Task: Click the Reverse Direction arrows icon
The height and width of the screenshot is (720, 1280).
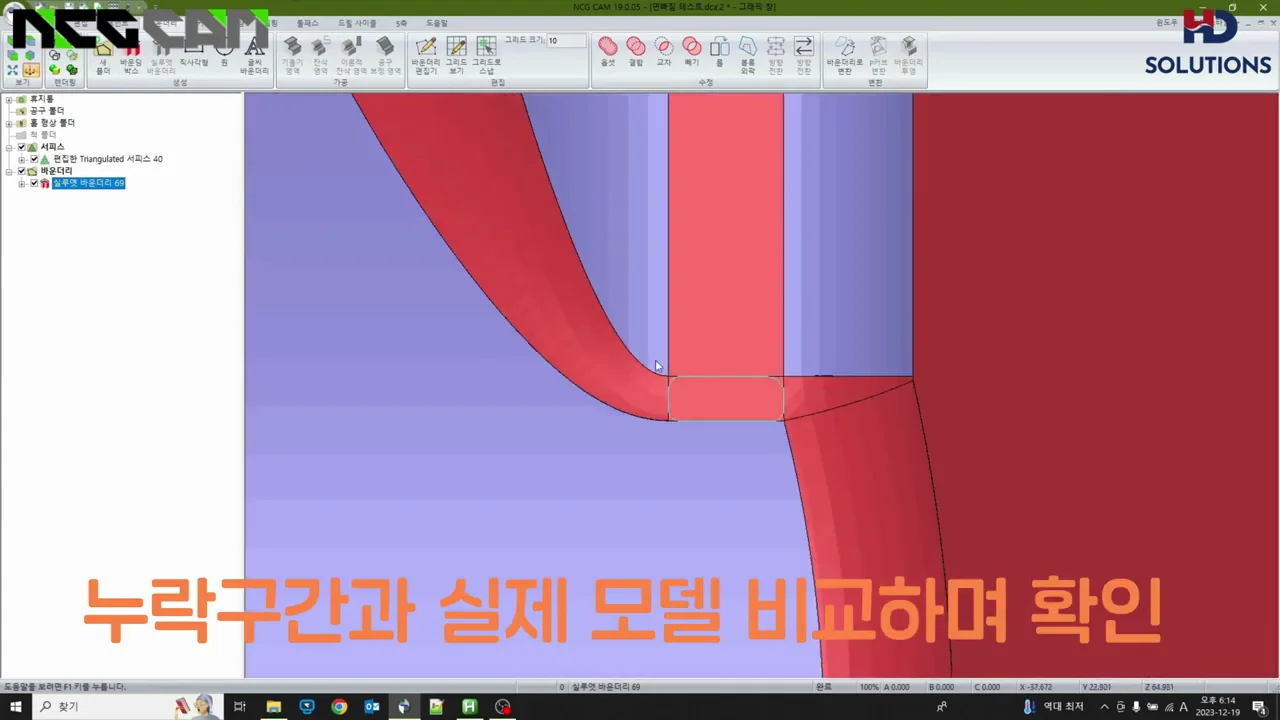Action: pyautogui.click(x=804, y=55)
